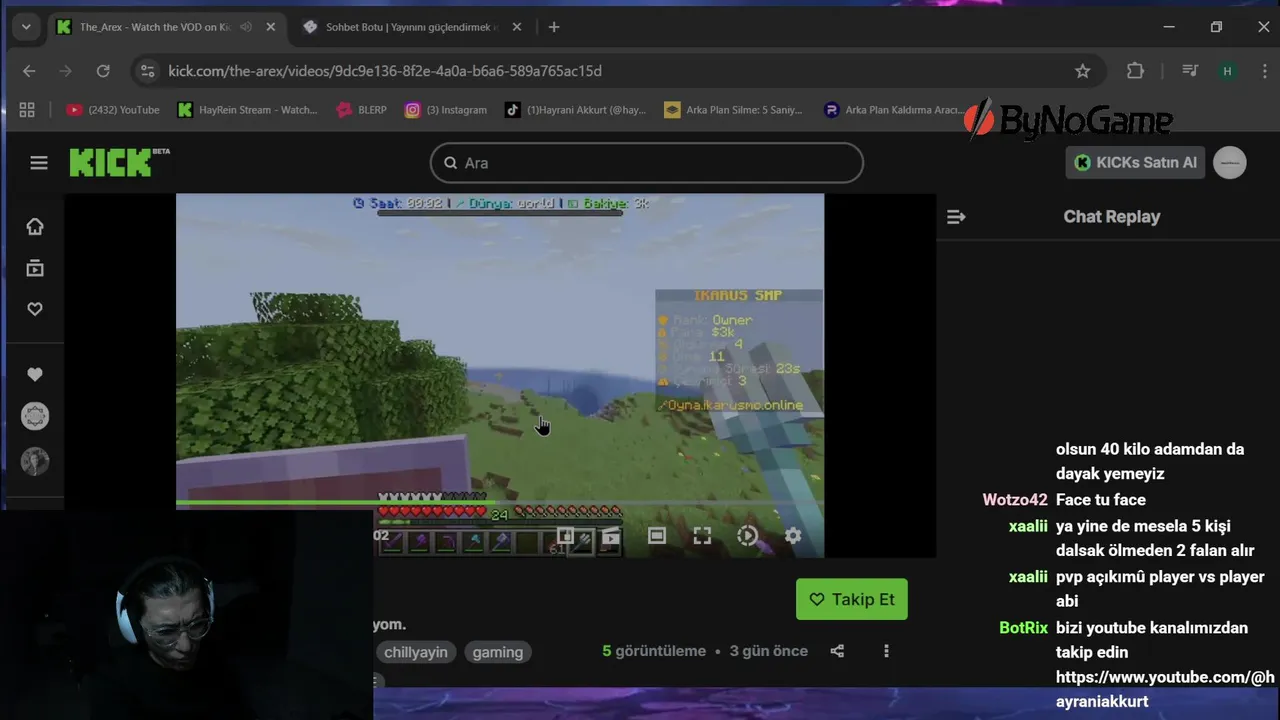This screenshot has height=720, width=1280.
Task: Click the 5 görüntüleme view count
Action: click(654, 651)
